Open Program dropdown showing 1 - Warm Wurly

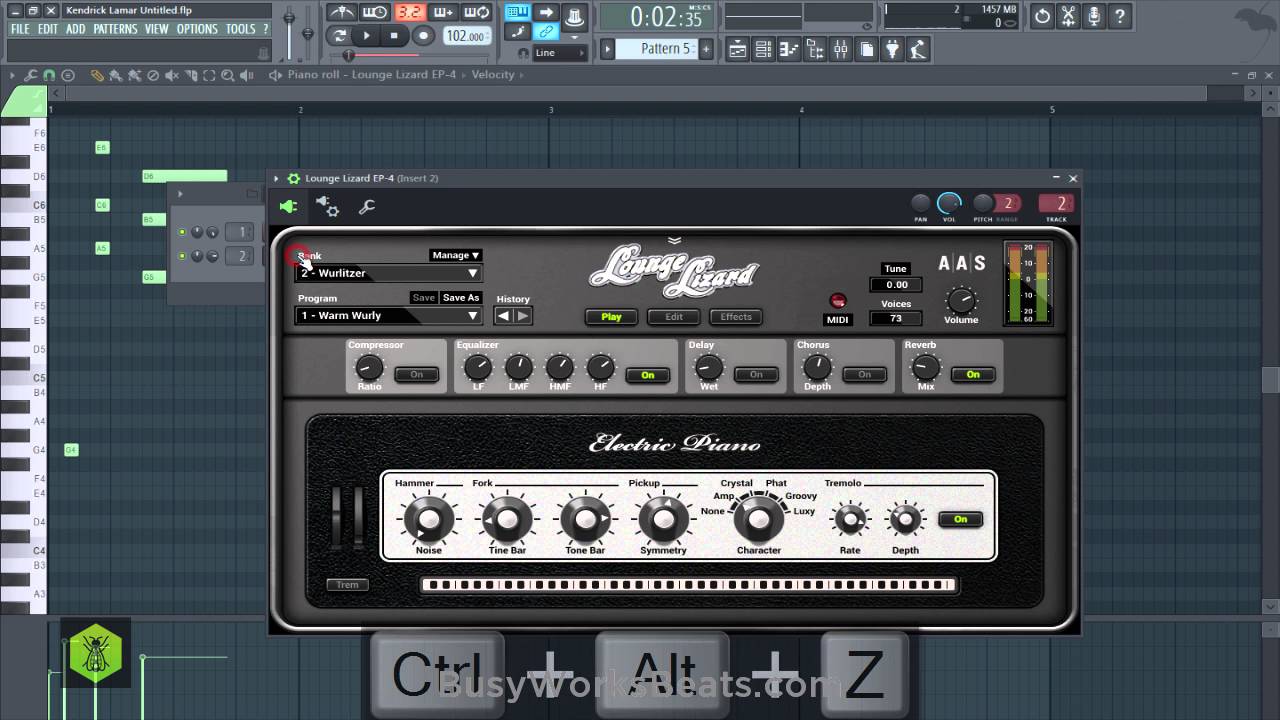(389, 315)
